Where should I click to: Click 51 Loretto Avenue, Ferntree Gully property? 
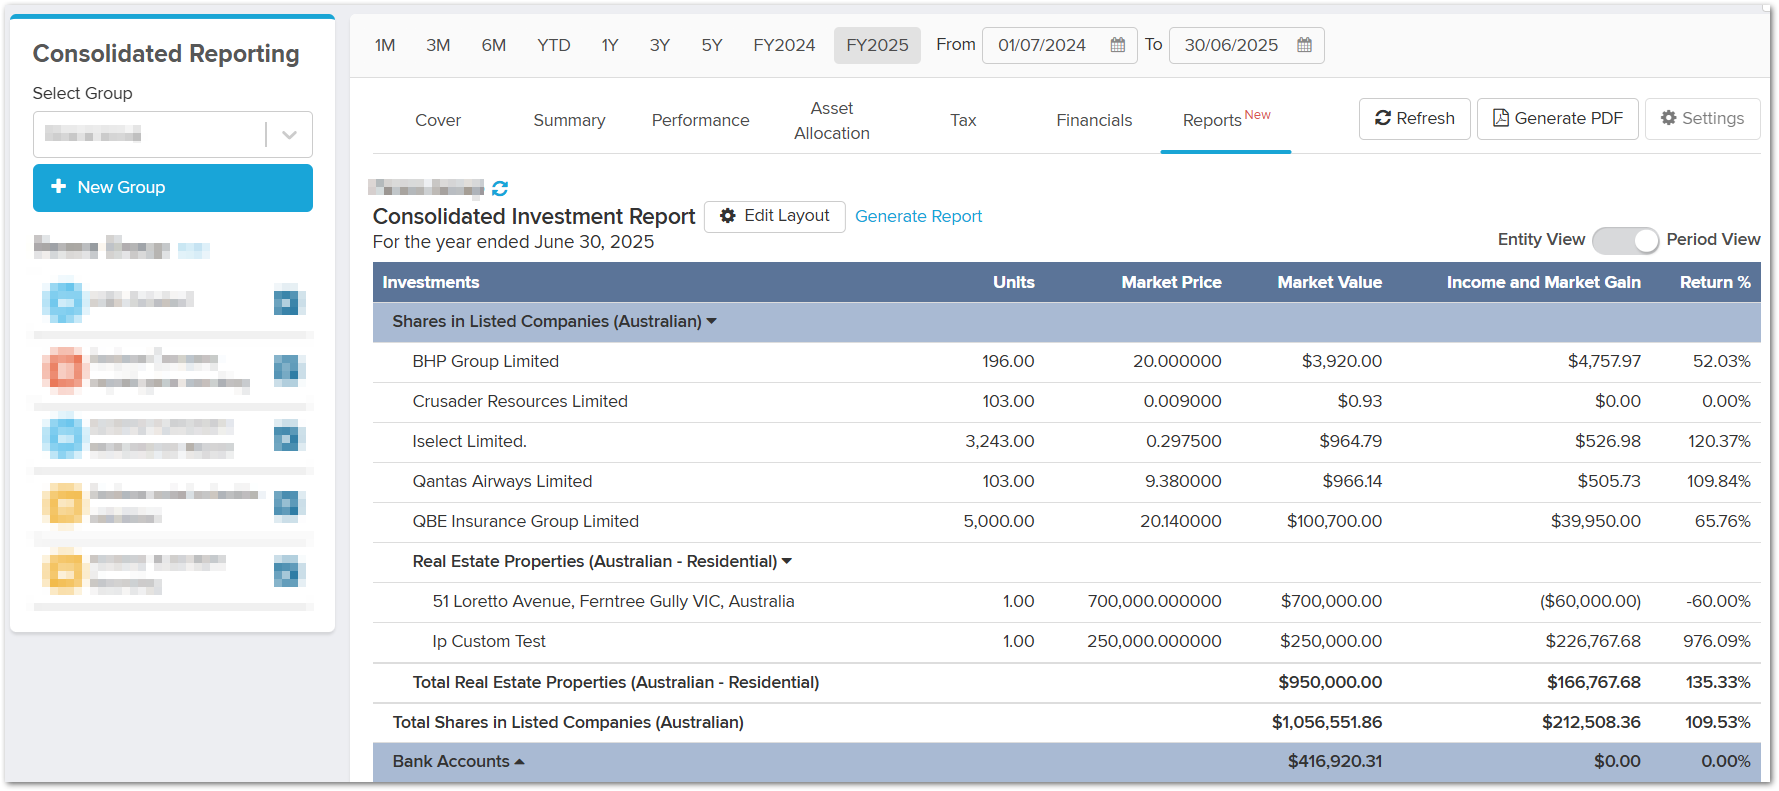tap(613, 602)
